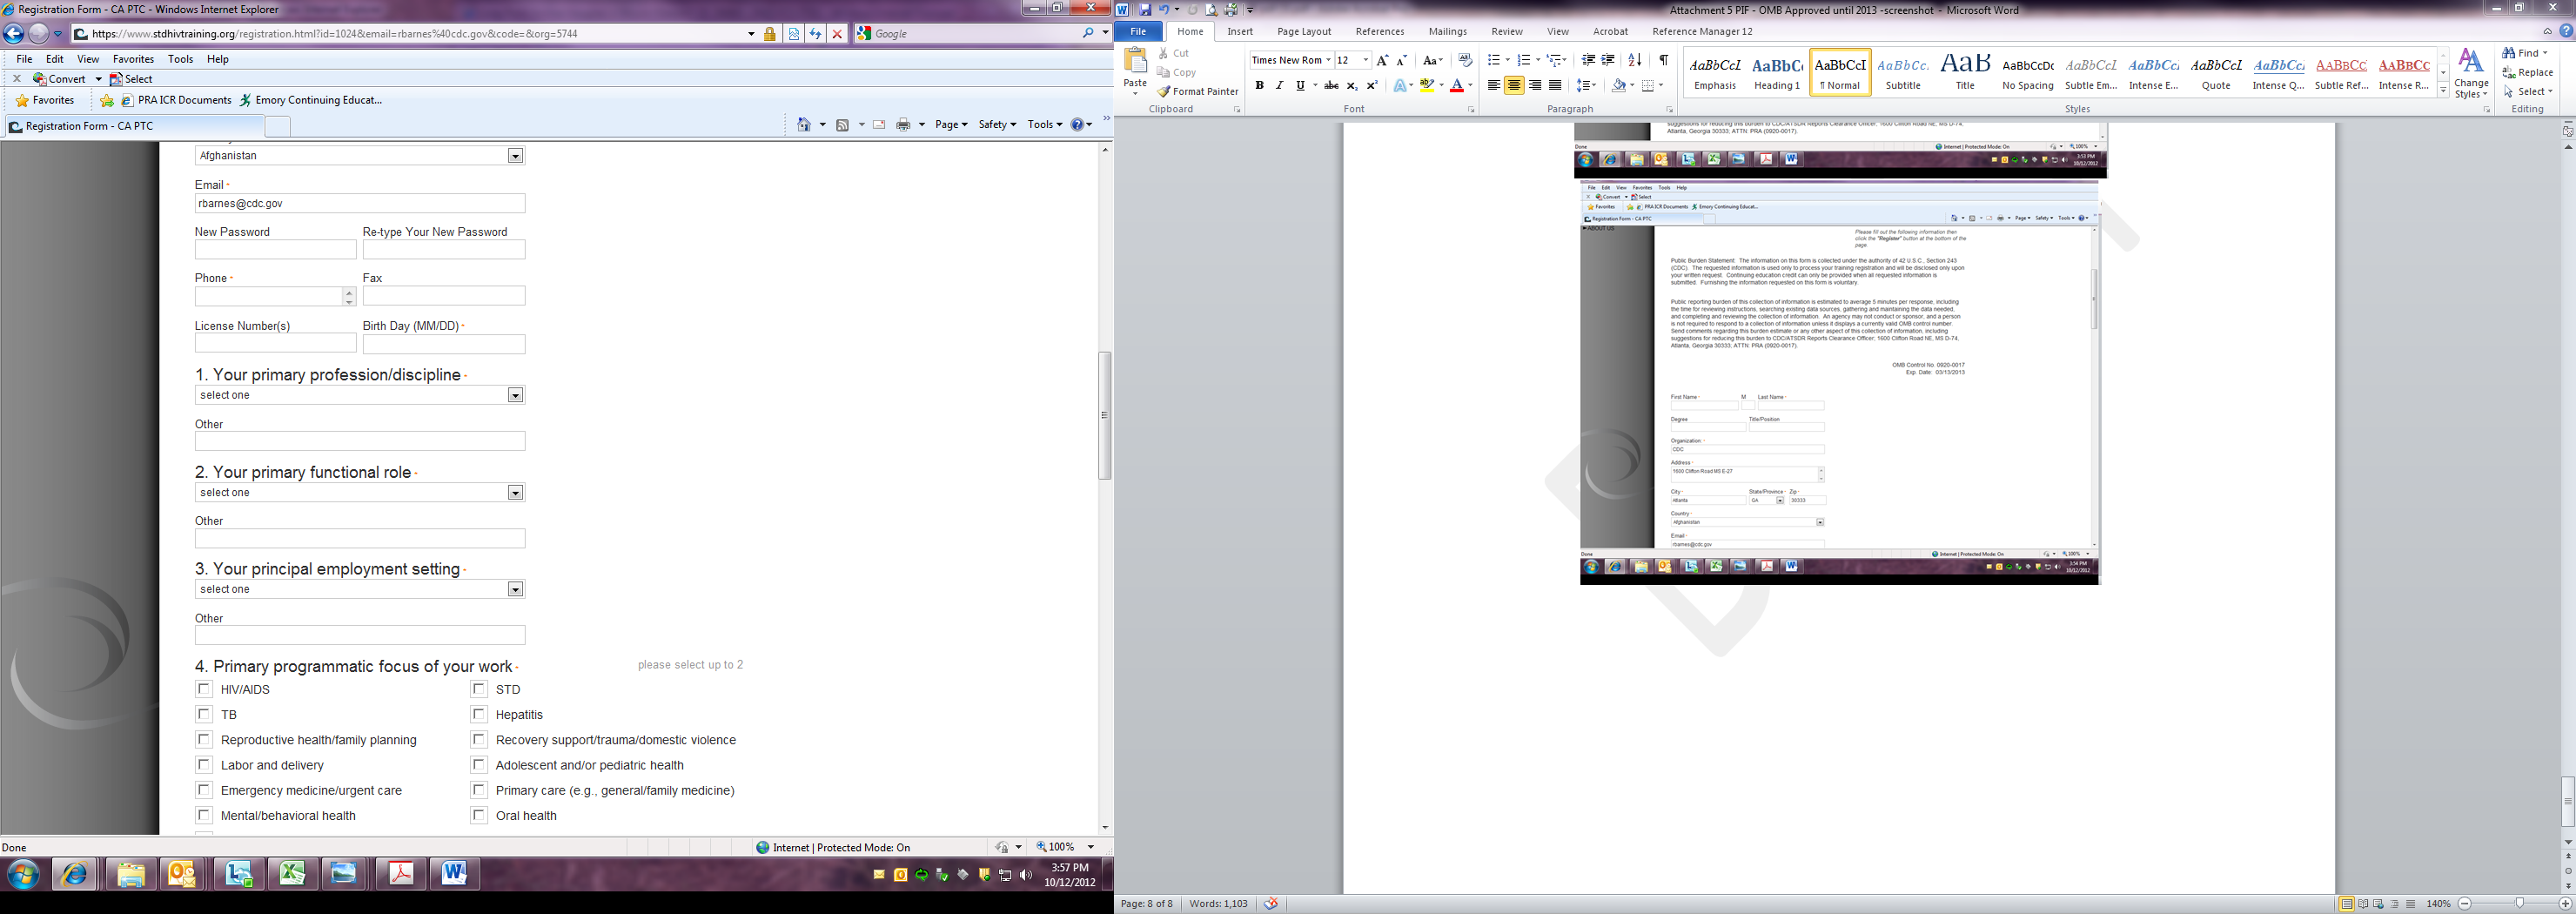Viewport: 2576px width, 914px height.
Task: Click the Bold formatting icon in Word
Action: [1259, 86]
